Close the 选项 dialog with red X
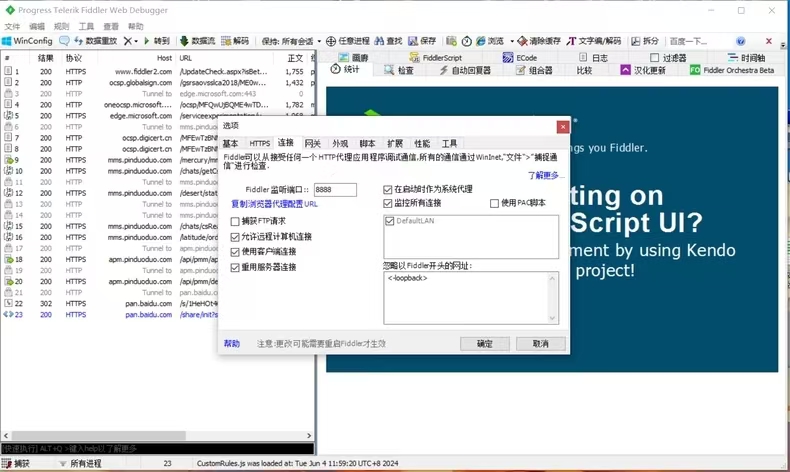Screen dimensions: 790x472 coord(563,126)
